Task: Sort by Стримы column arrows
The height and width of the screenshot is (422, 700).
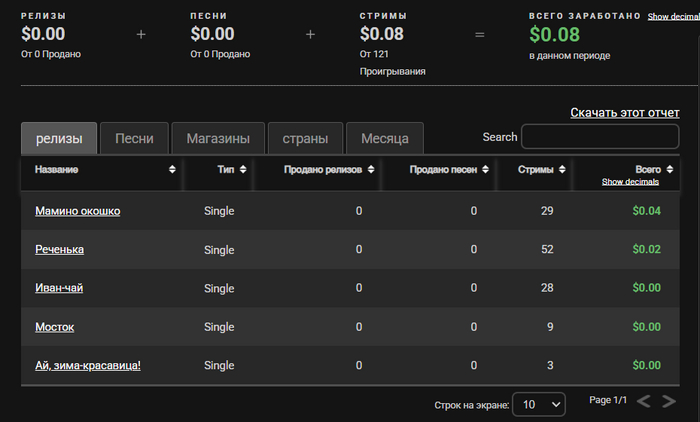Action: coord(562,170)
